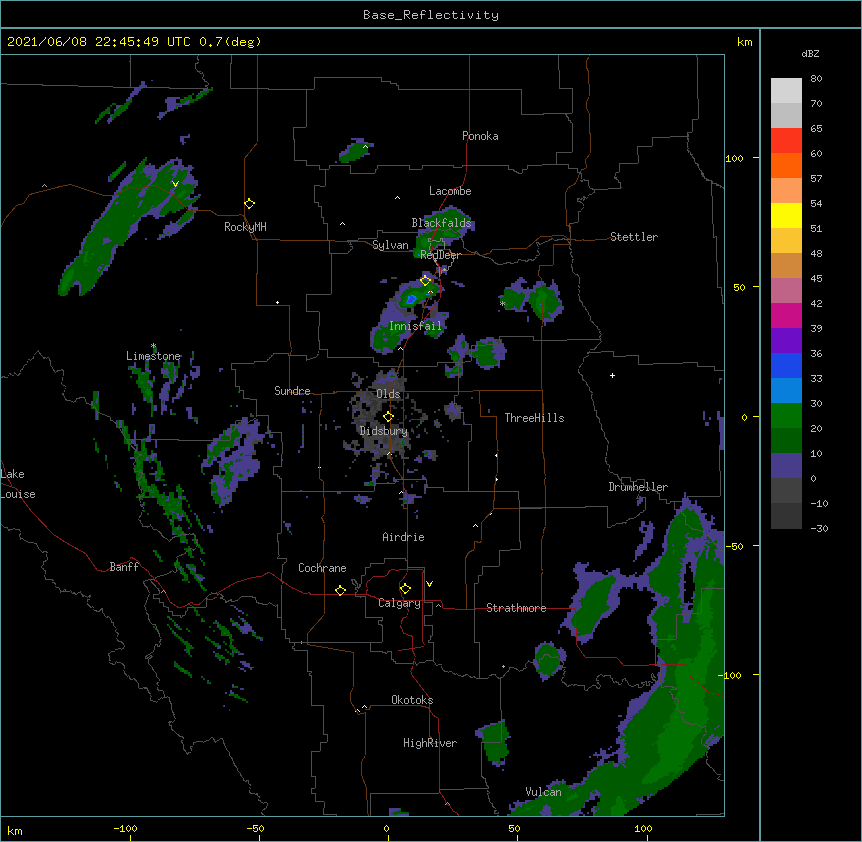Click the Lake Louise label
The height and width of the screenshot is (842, 862).
pos(18,484)
